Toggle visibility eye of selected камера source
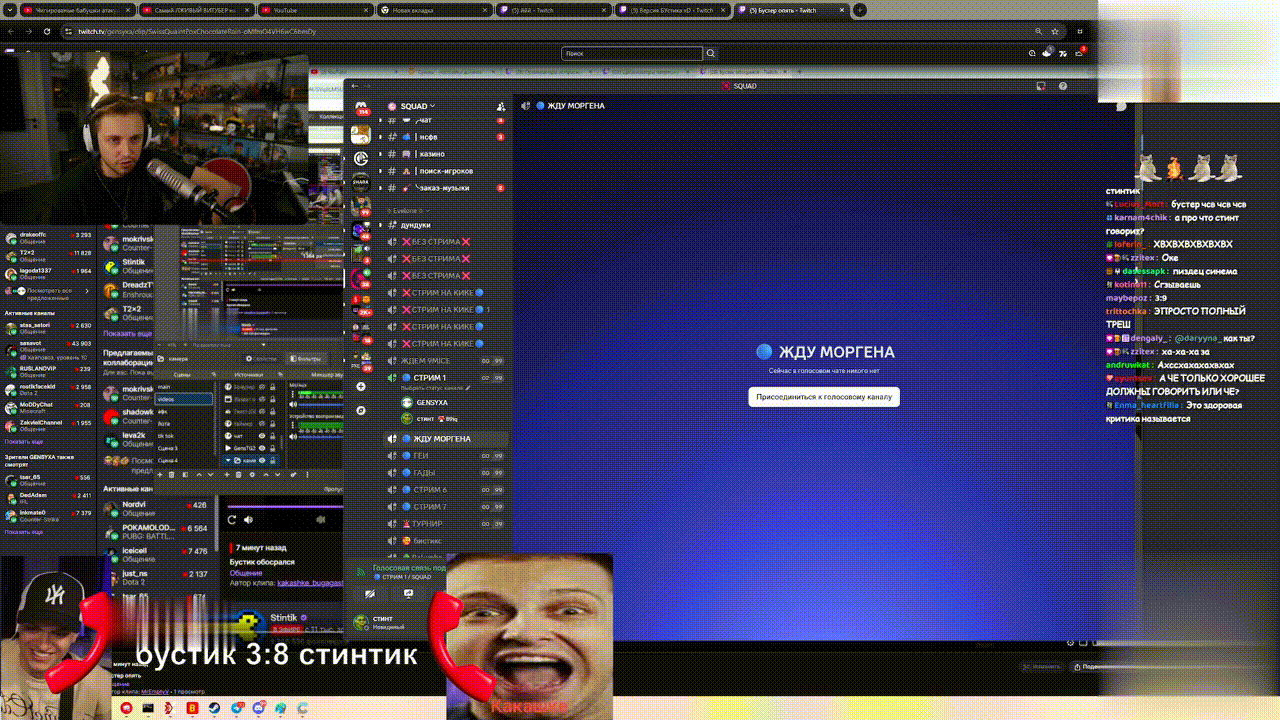 (x=264, y=460)
